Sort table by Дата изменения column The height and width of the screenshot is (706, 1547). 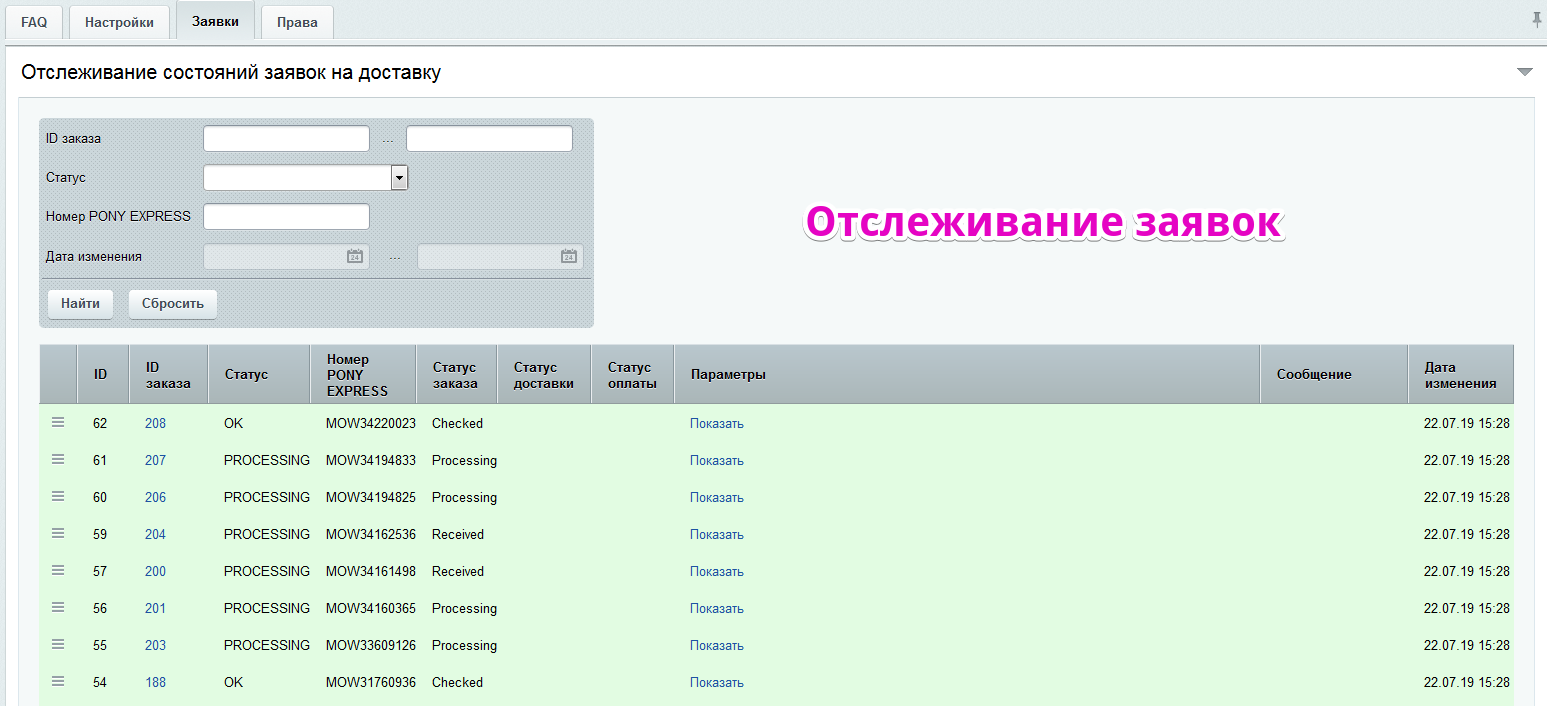1460,375
